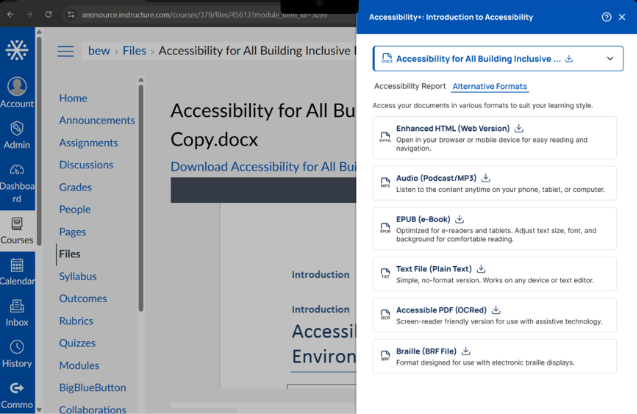Click browser back arrow

(x=11, y=14)
